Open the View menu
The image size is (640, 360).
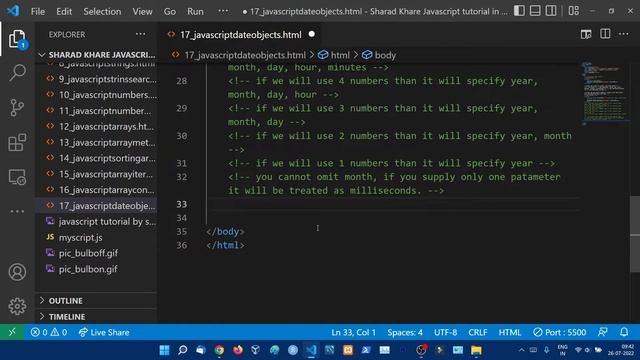142,11
